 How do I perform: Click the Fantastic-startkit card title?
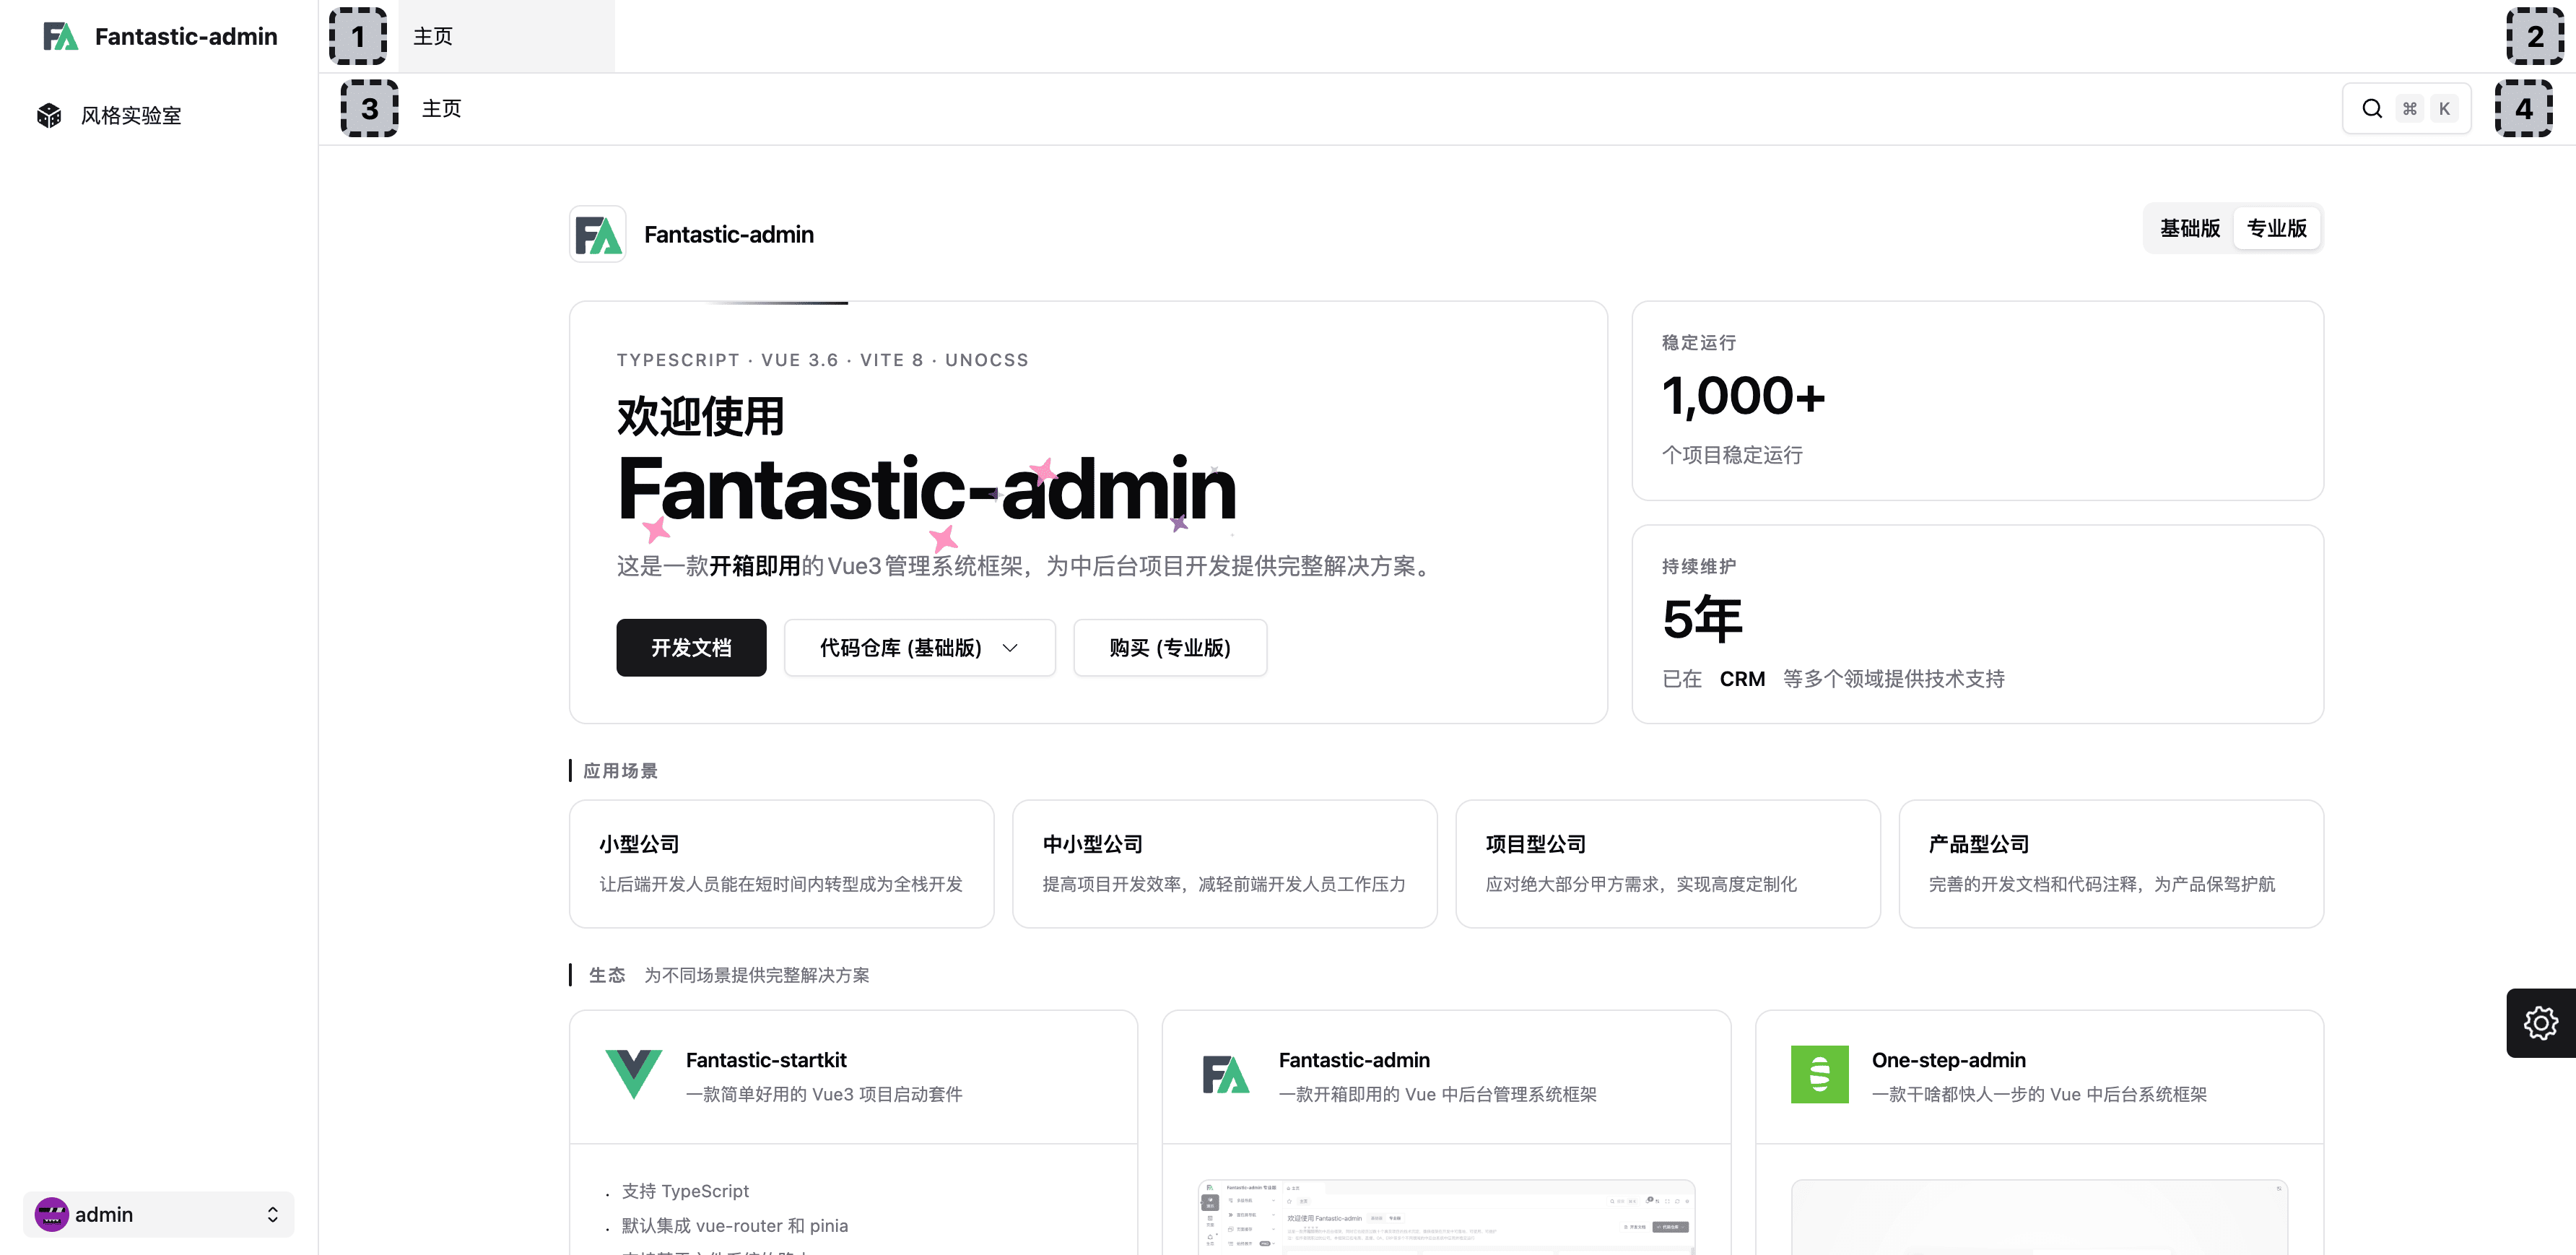pyautogui.click(x=766, y=1060)
